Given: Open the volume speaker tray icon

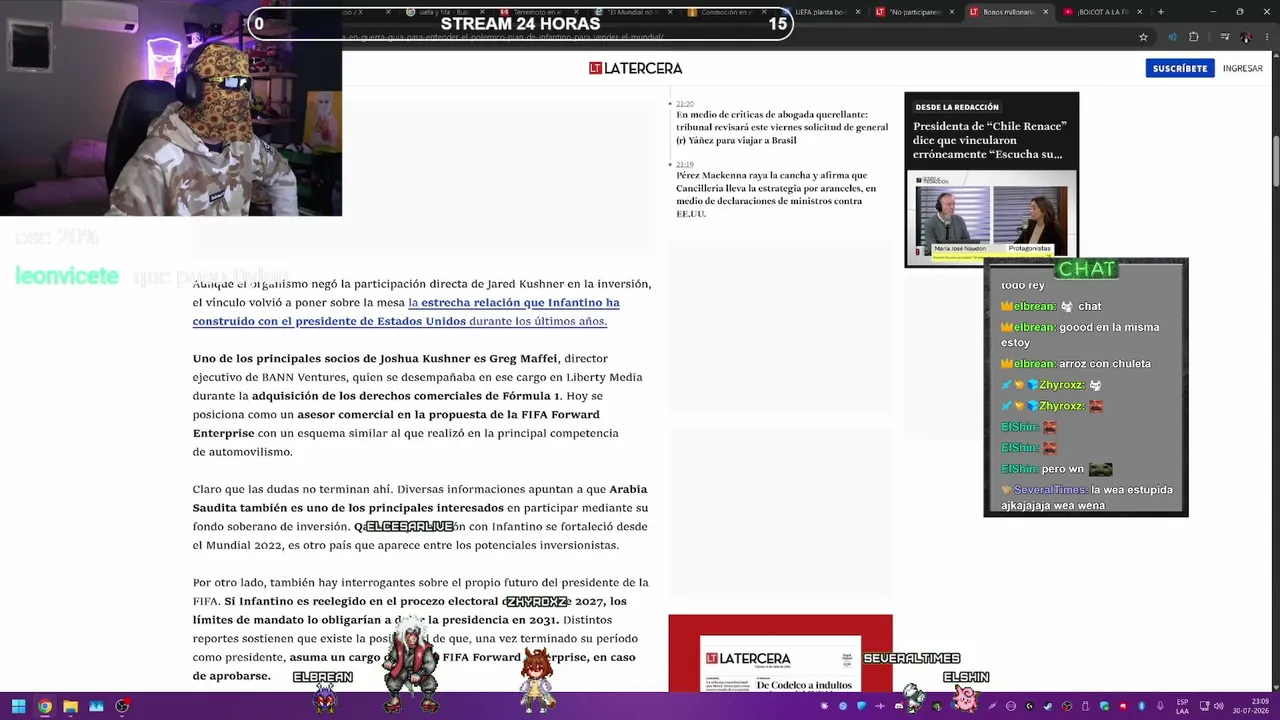Looking at the screenshot, I should click(1218, 706).
